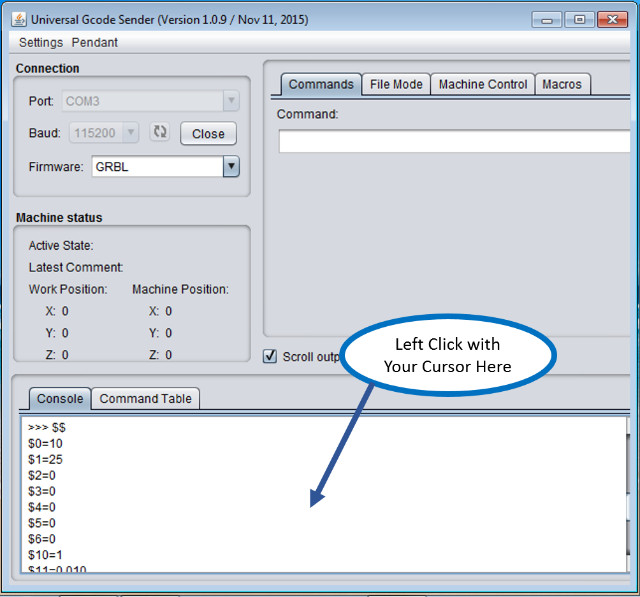Minimize the Universal Gcode Sender window
The width and height of the screenshot is (640, 597).
pos(547,20)
